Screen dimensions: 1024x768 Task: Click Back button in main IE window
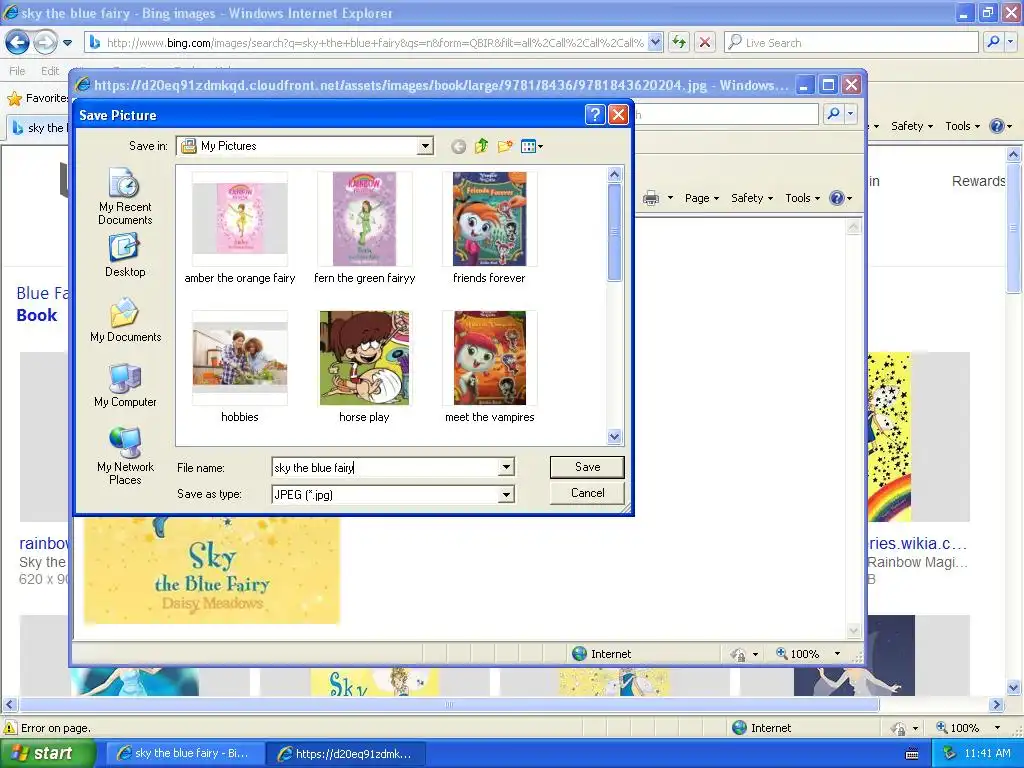[x=18, y=42]
